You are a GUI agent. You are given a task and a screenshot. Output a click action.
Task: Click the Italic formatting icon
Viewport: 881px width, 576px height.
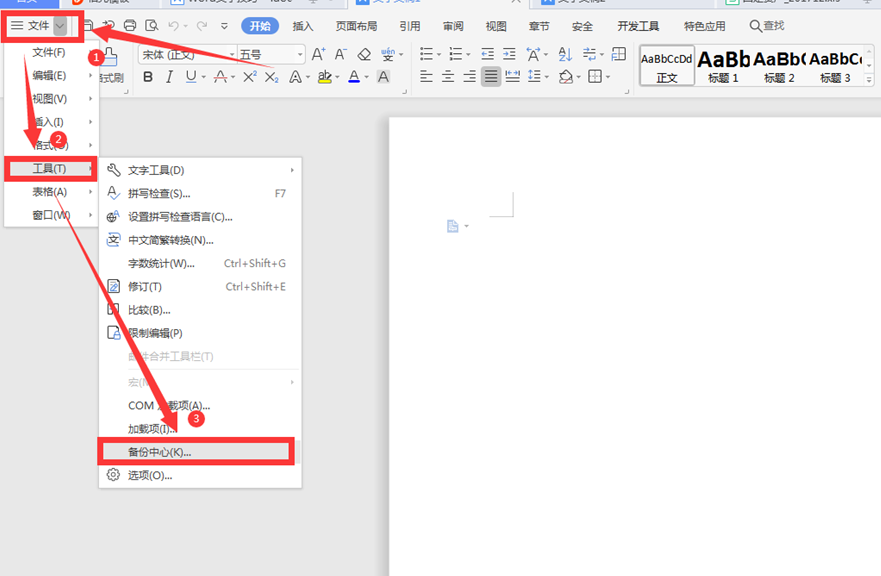click(169, 77)
